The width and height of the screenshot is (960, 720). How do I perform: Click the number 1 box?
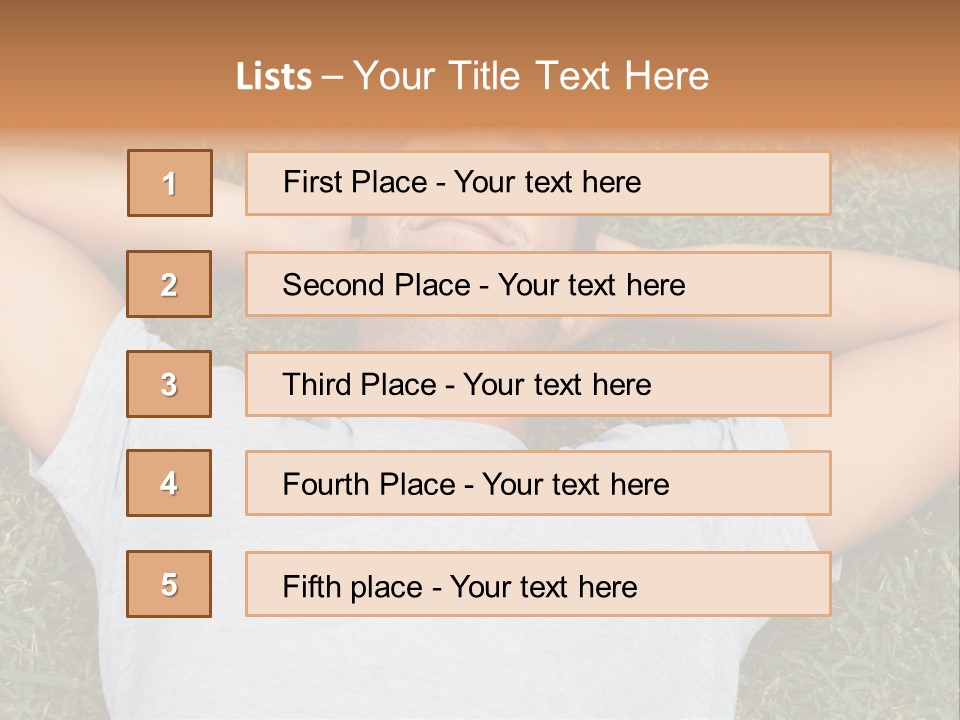(170, 183)
